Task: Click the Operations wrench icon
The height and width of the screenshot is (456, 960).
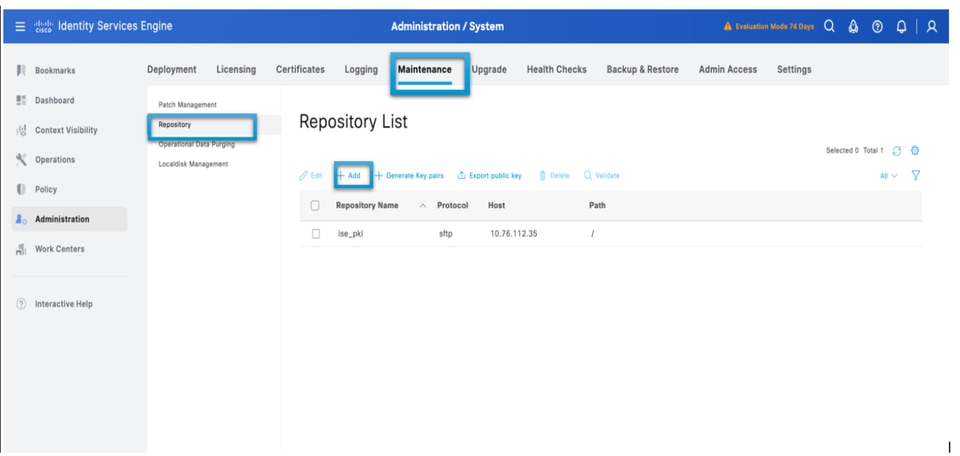Action: [21, 159]
